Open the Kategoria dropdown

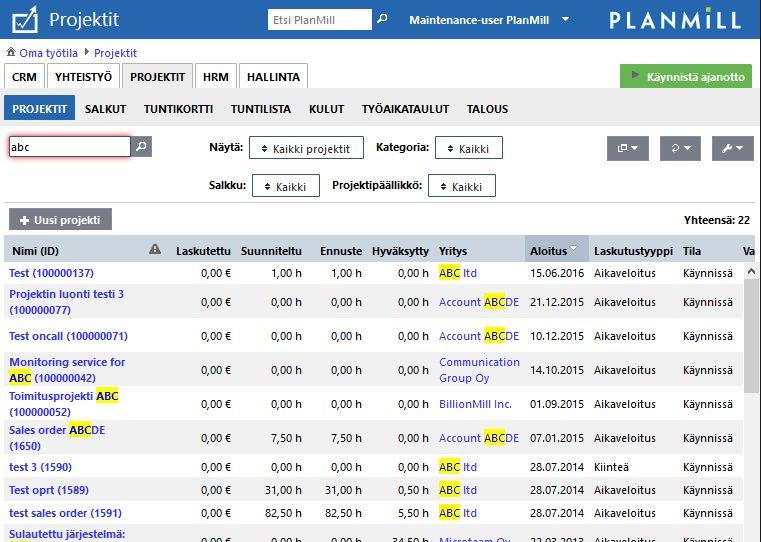469,148
